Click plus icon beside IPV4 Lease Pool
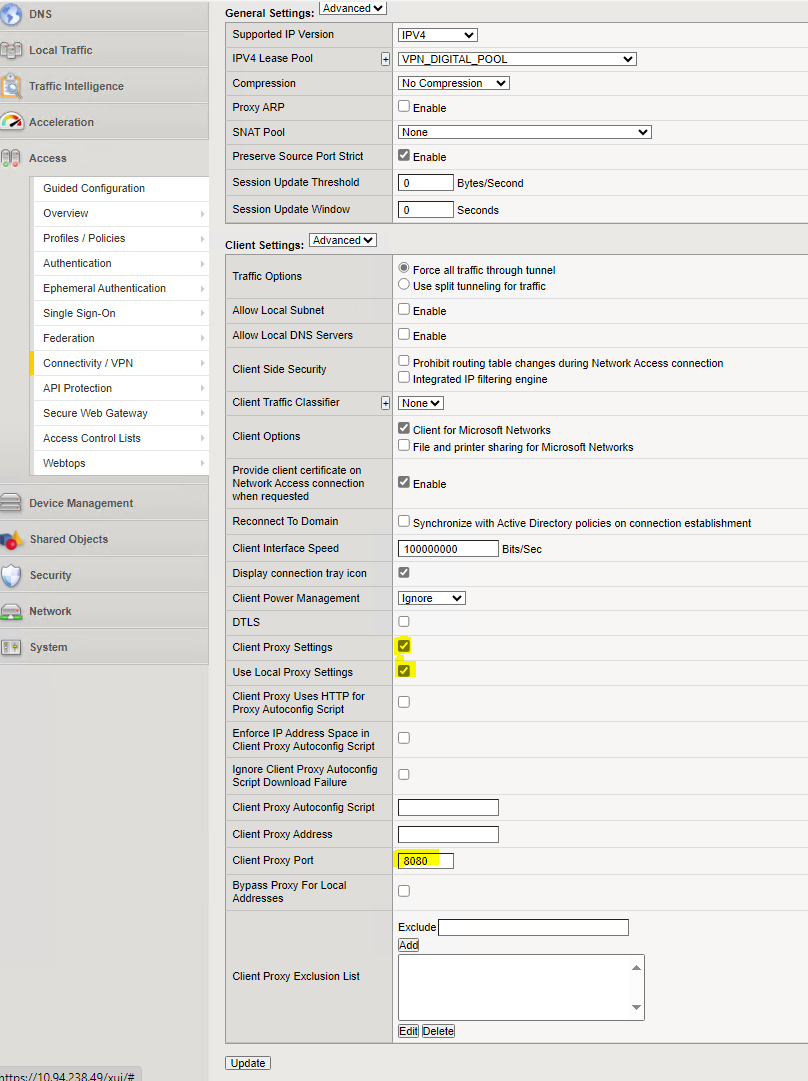 coord(385,59)
